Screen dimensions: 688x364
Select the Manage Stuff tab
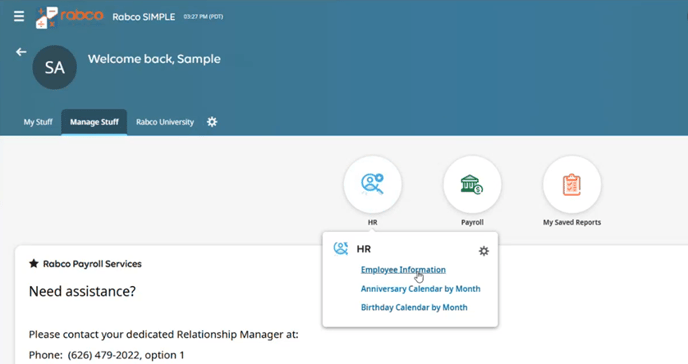(x=94, y=122)
